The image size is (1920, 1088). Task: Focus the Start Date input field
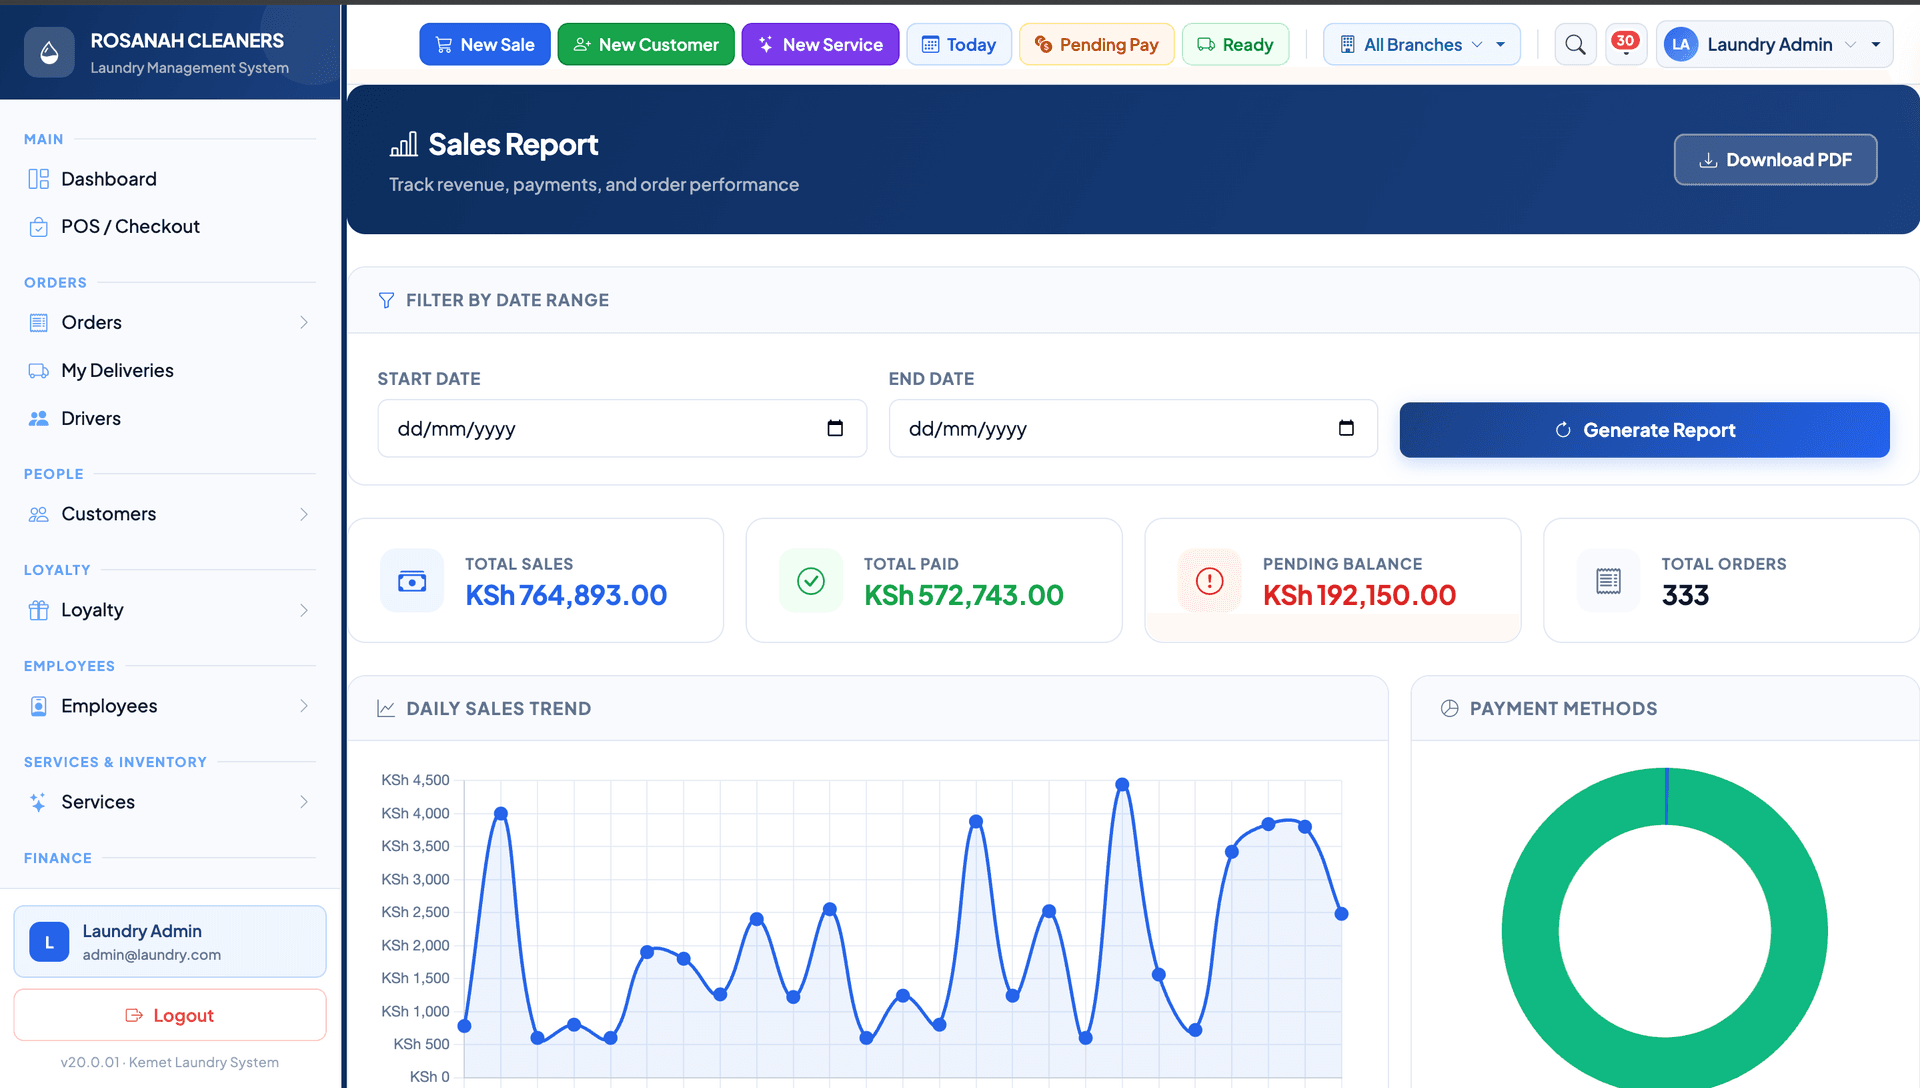(x=622, y=429)
